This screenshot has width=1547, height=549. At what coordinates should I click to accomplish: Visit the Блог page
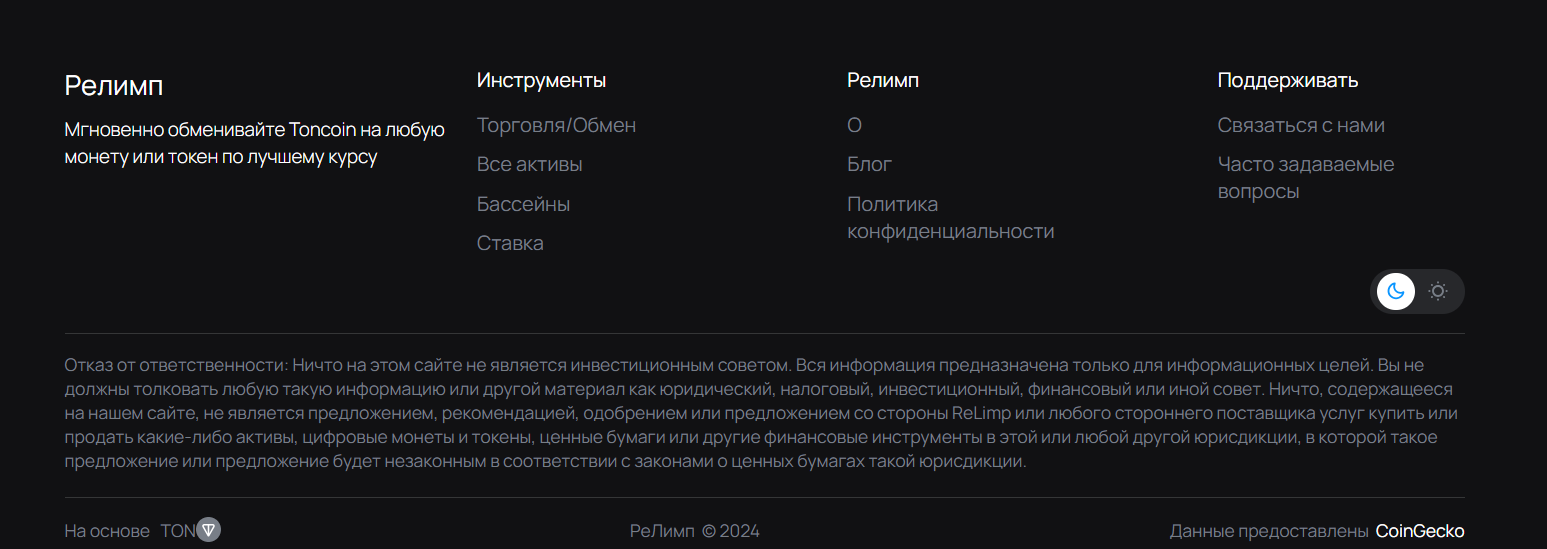pos(869,164)
